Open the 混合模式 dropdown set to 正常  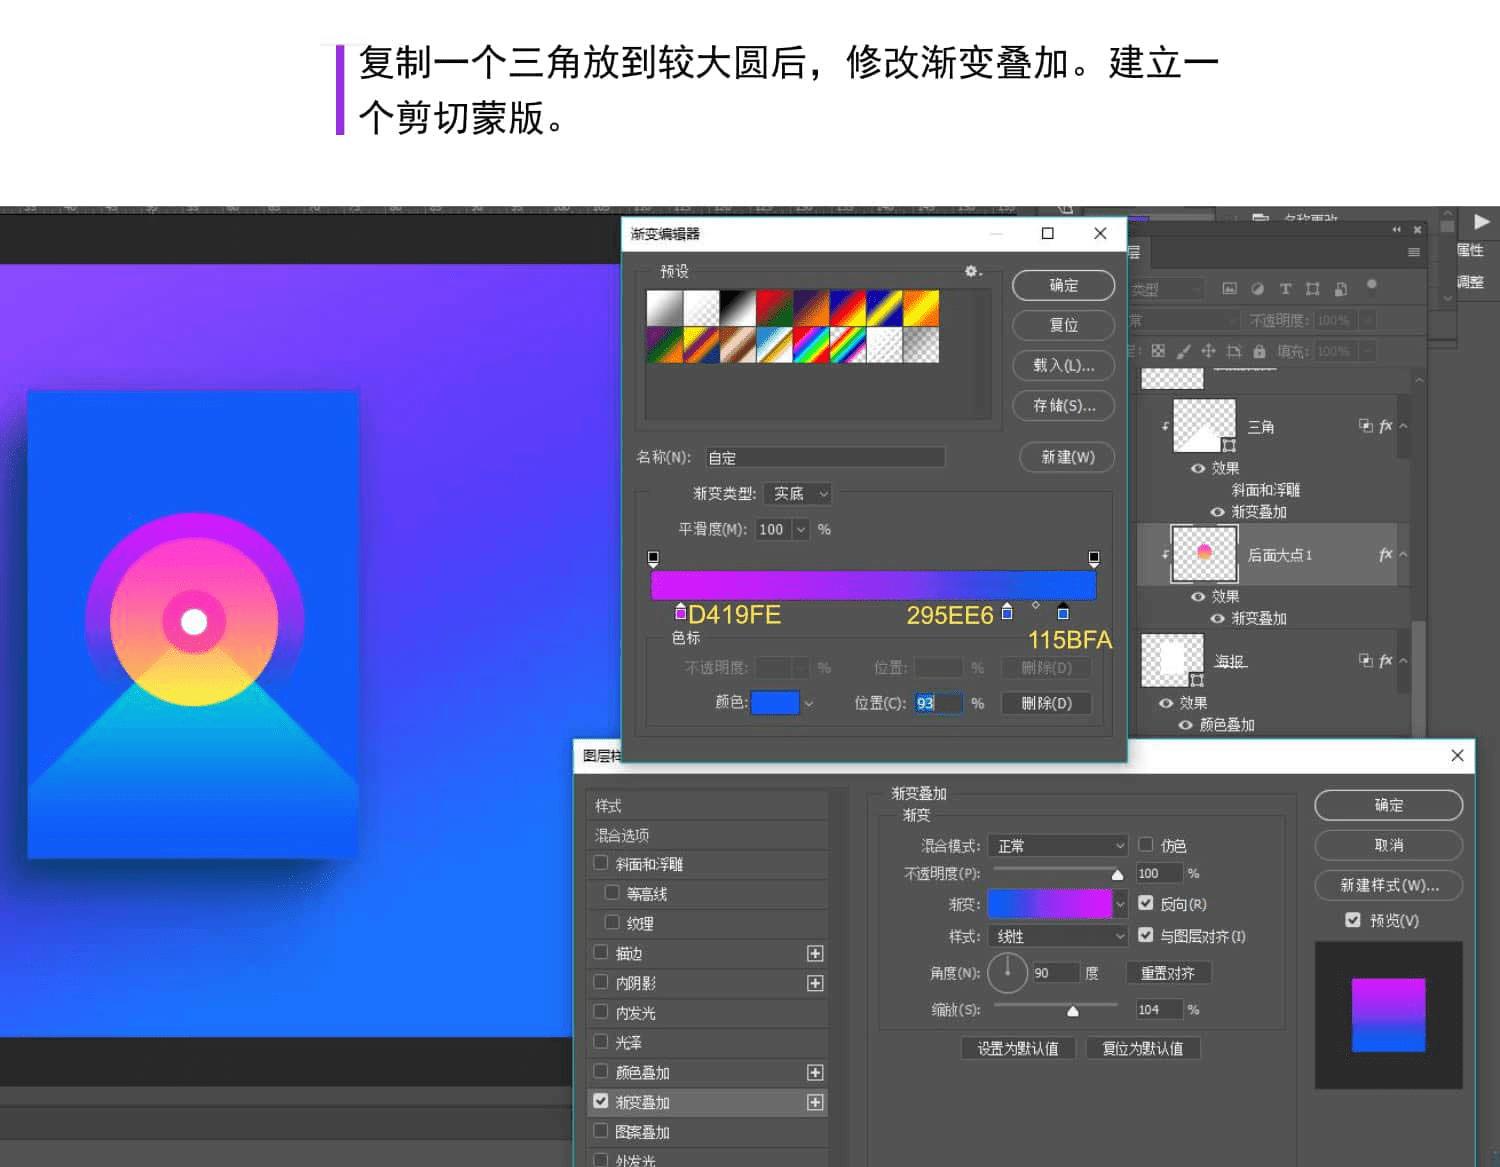pyautogui.click(x=1057, y=846)
